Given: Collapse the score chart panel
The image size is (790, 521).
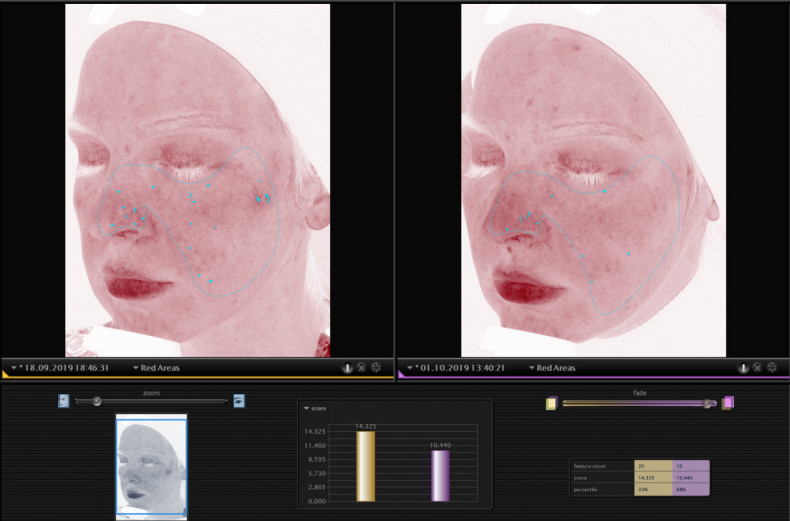Looking at the screenshot, I should coord(305,408).
